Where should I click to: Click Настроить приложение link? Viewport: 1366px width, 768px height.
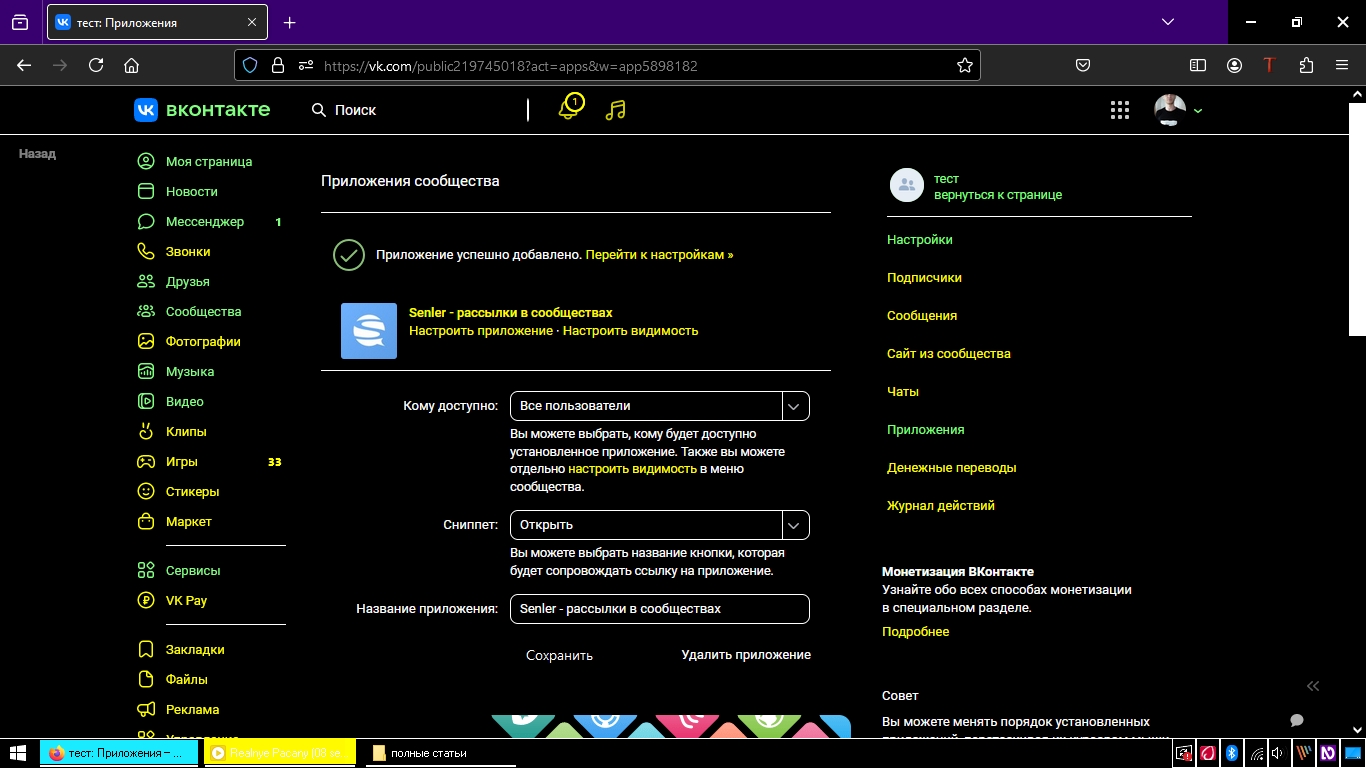click(x=481, y=331)
